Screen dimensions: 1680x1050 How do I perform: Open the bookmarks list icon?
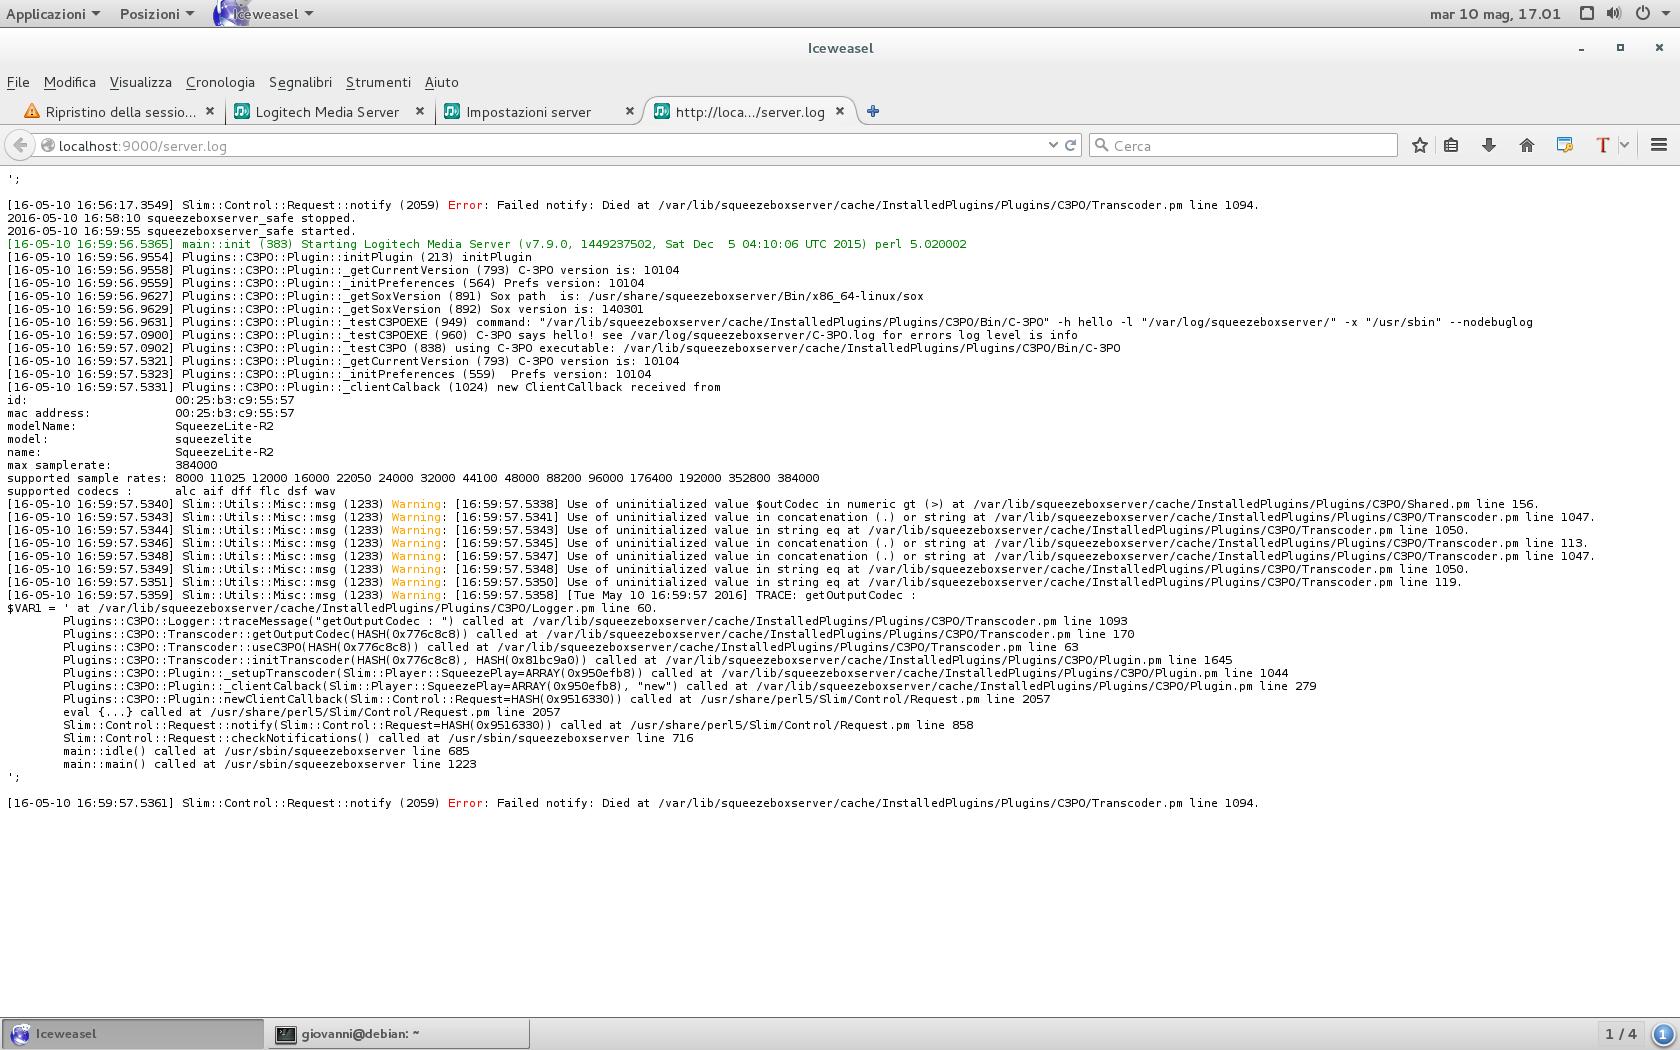point(1451,145)
